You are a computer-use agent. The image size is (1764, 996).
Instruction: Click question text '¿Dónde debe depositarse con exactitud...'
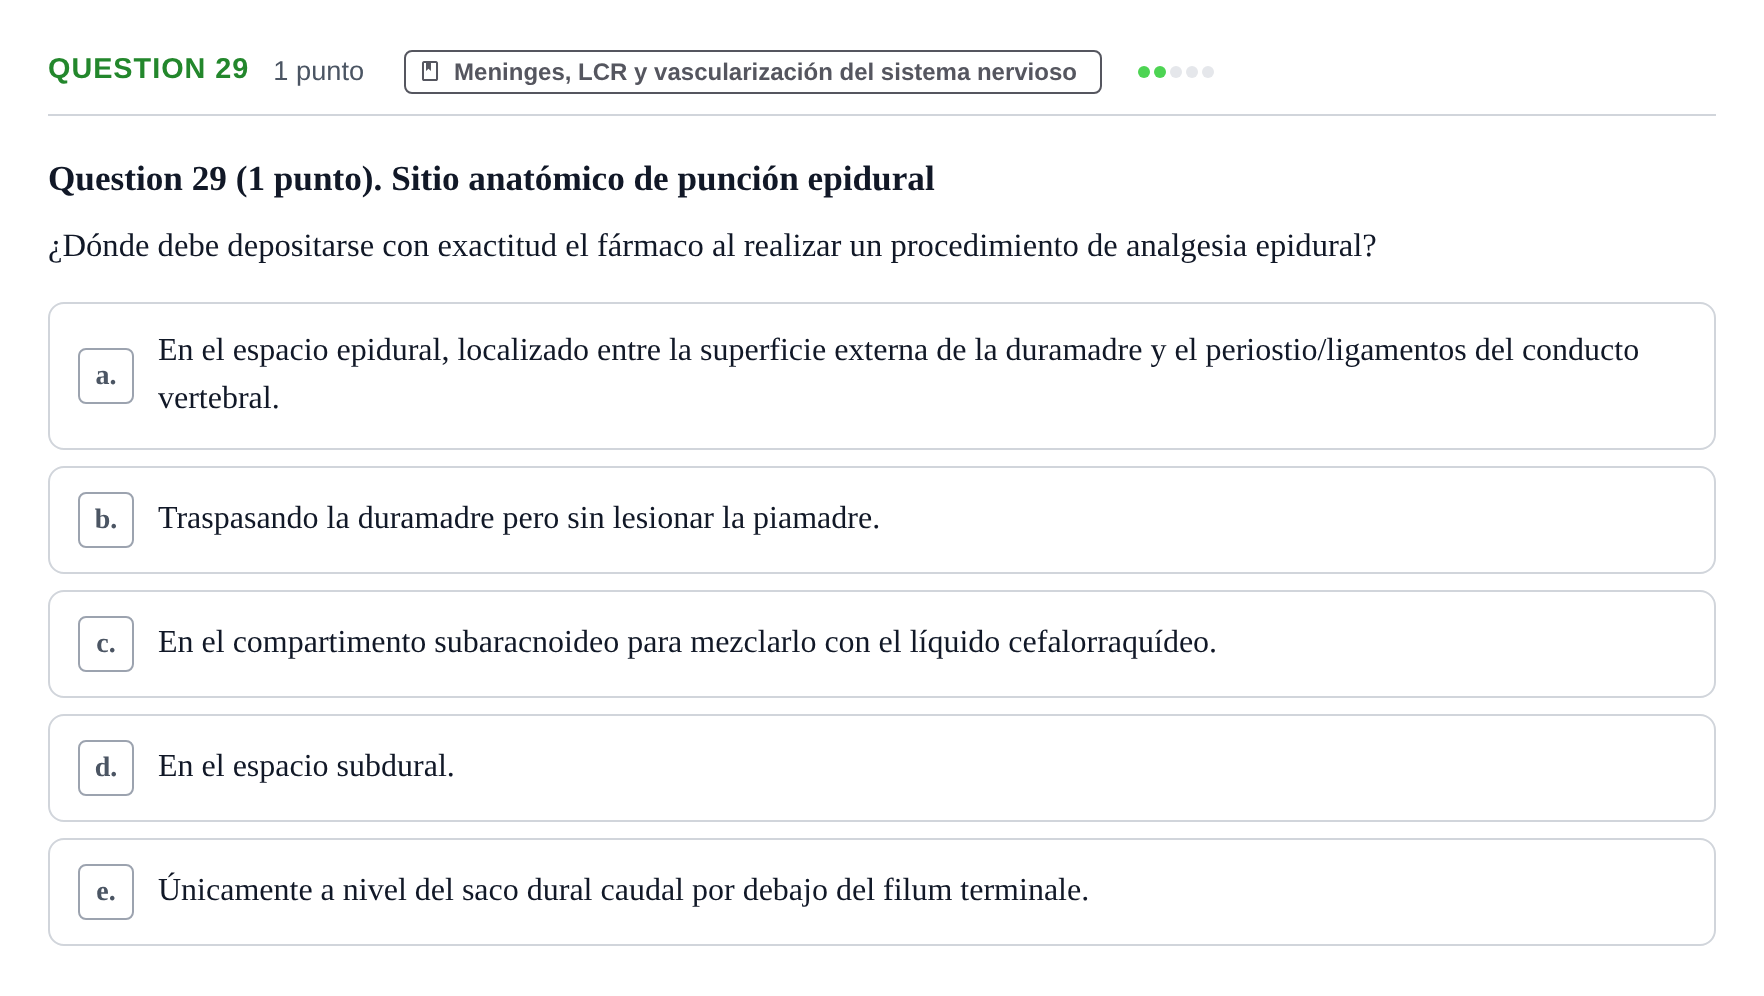(x=712, y=246)
